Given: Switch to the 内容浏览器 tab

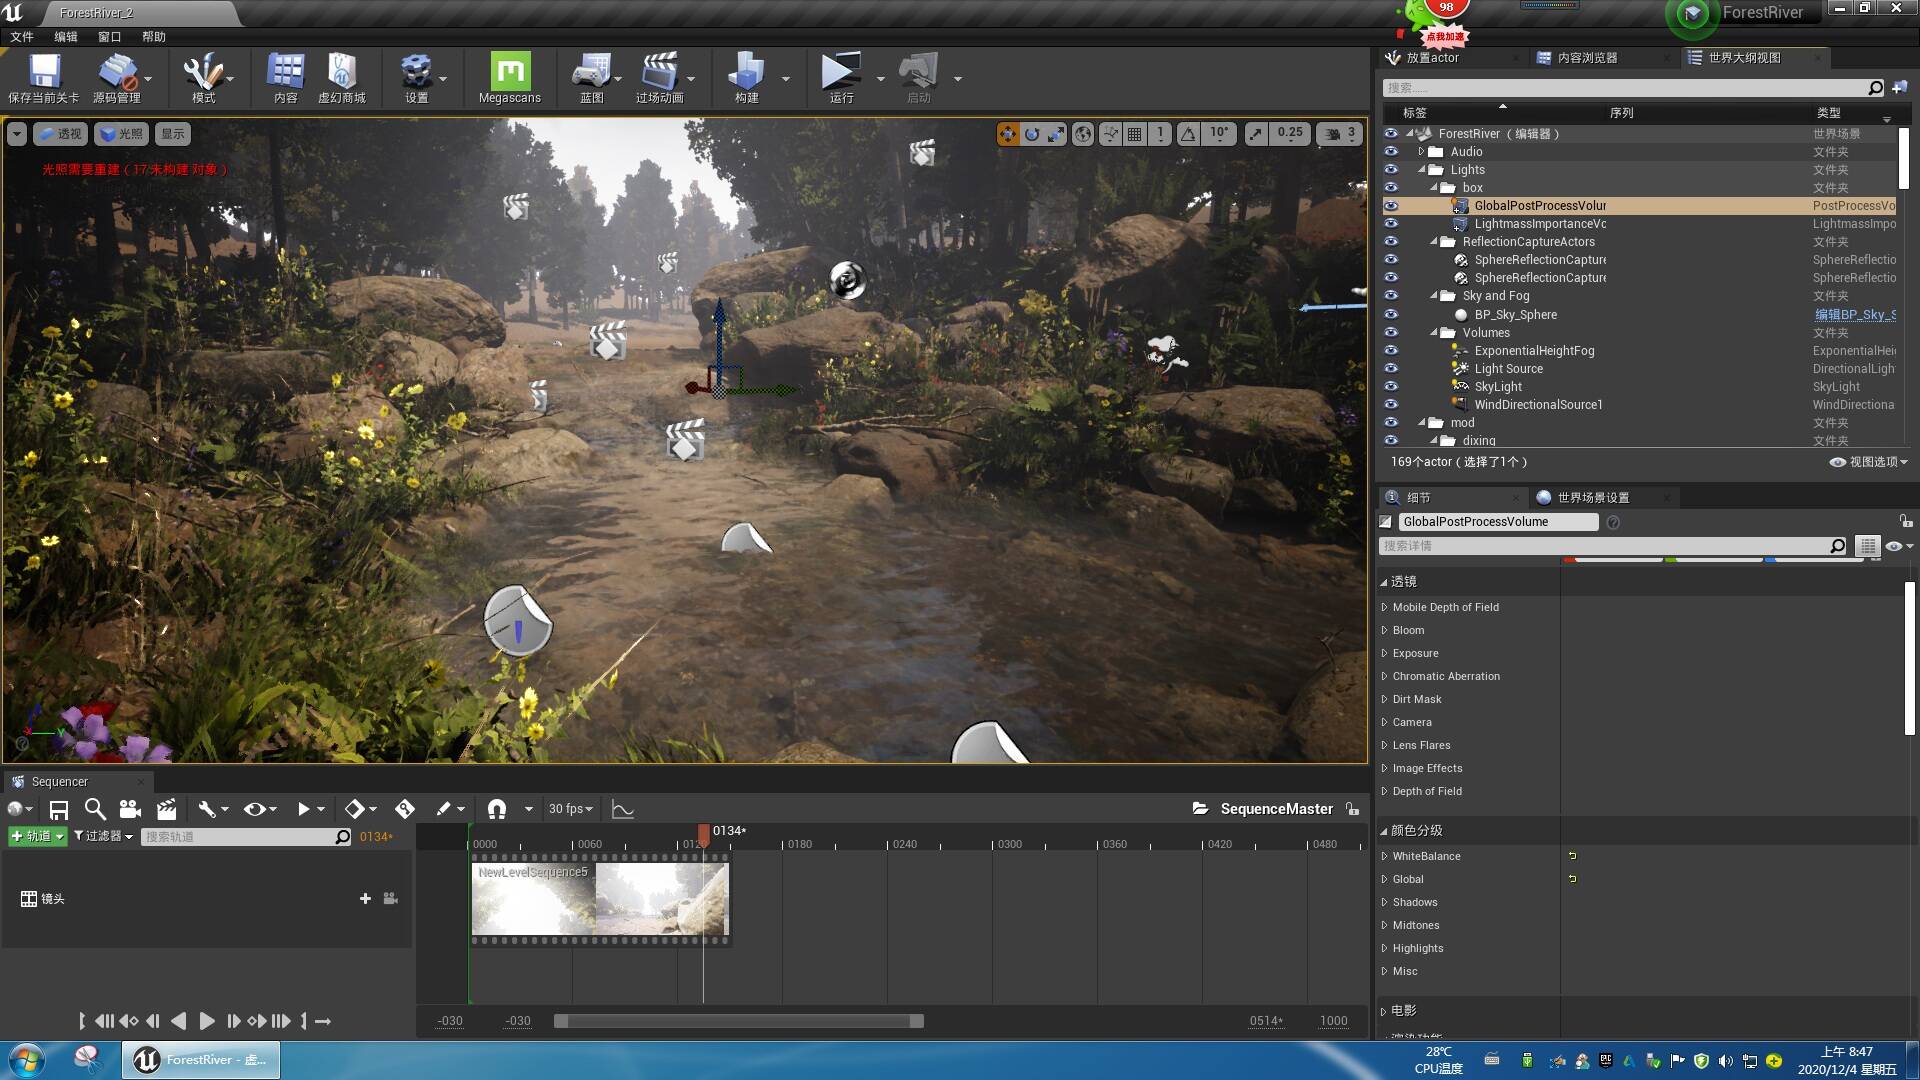Looking at the screenshot, I should pos(1587,57).
